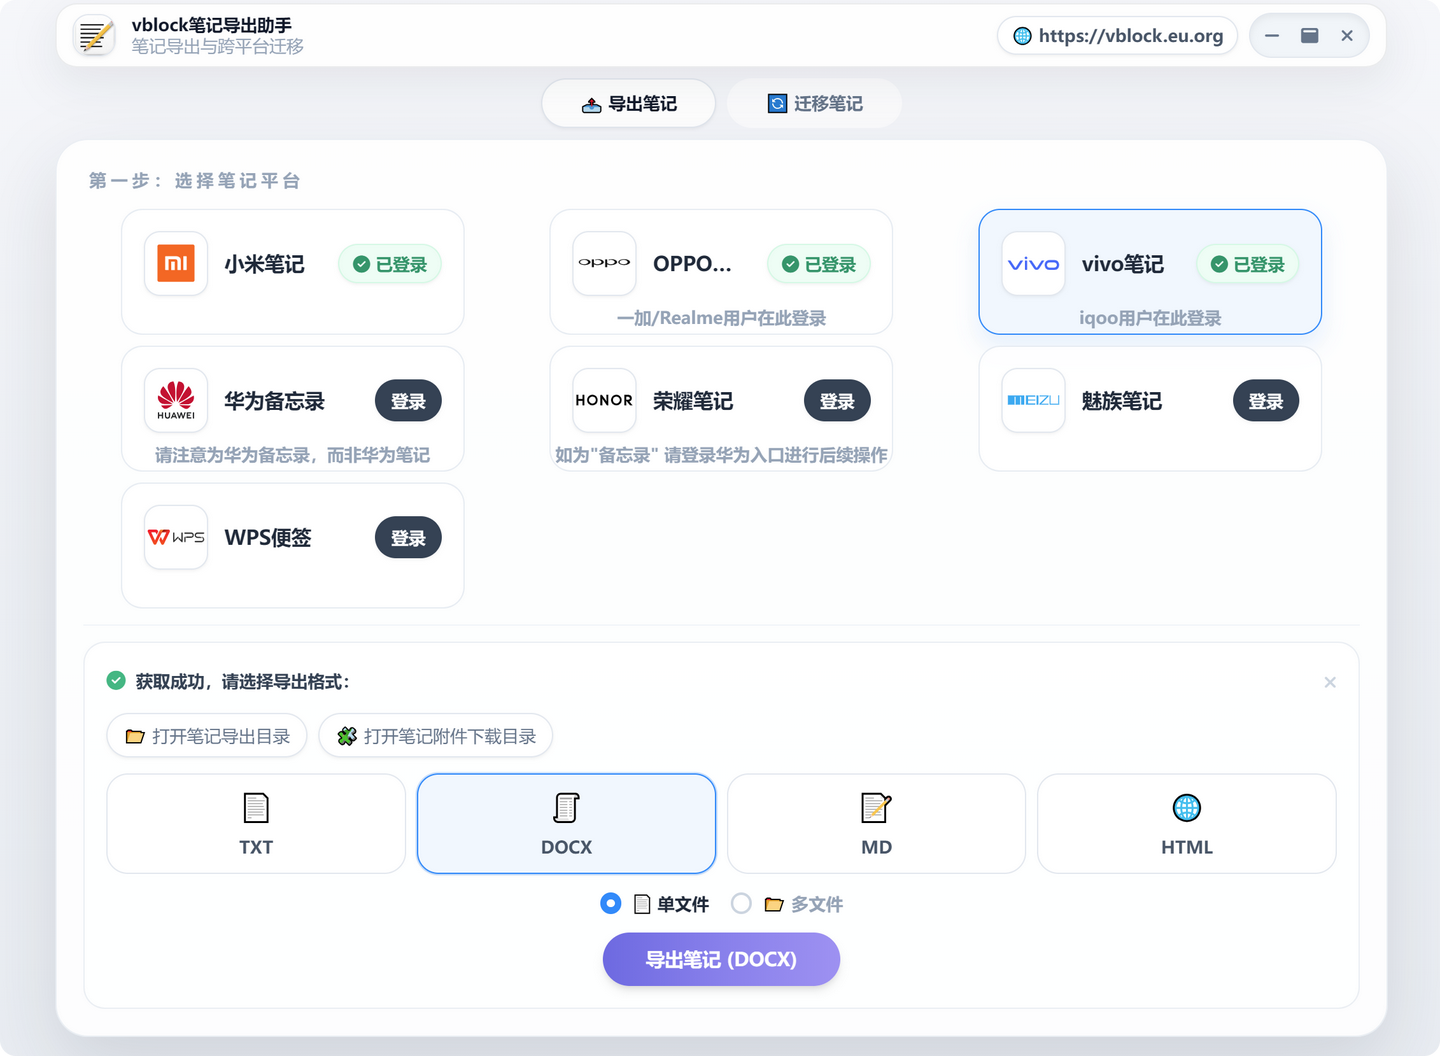Click the Meizu logo icon
Viewport: 1440px width, 1056px height.
1033,401
